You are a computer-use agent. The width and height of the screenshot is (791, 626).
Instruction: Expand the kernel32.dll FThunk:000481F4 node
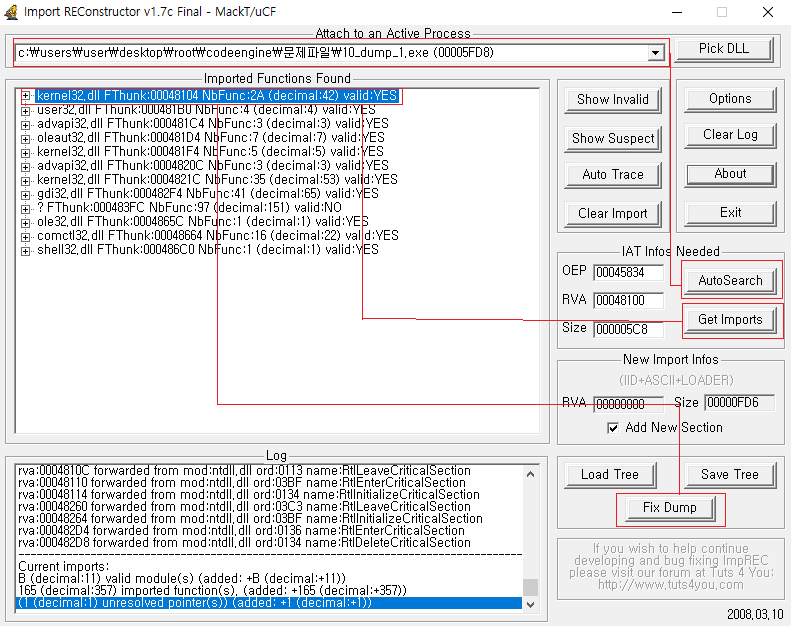25,152
